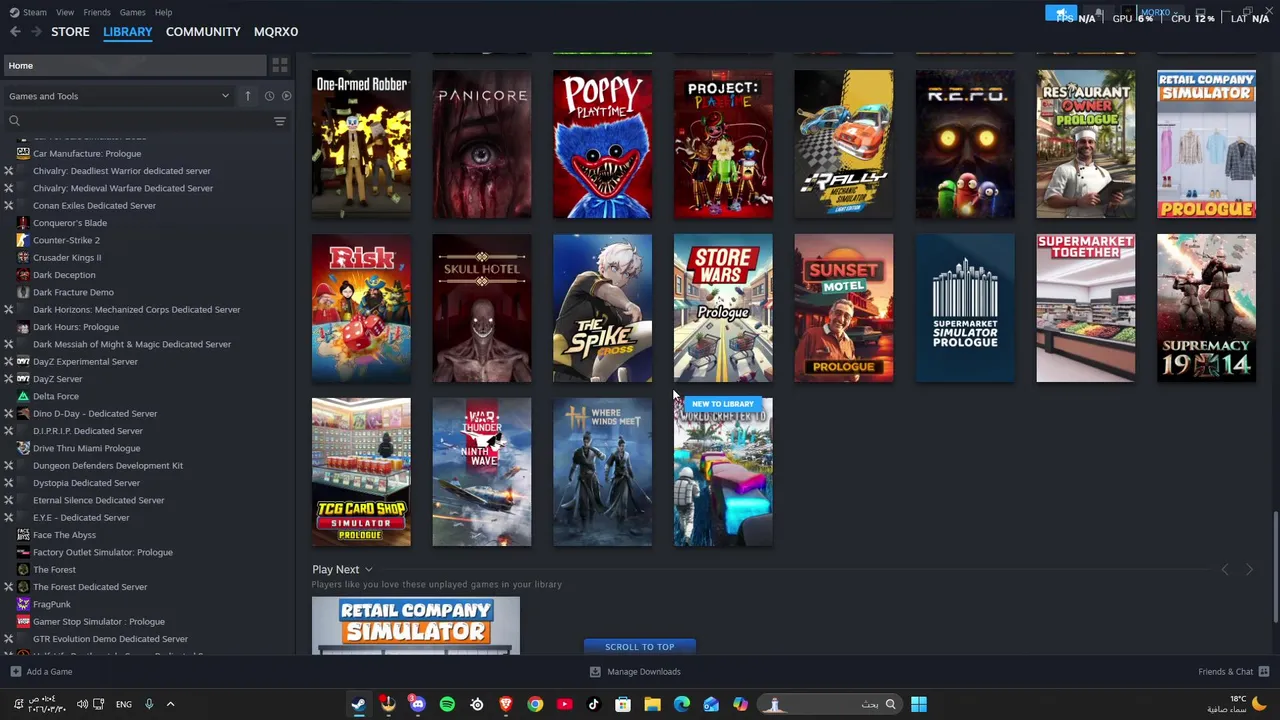Open the Help menu
The image size is (1280, 720).
click(x=163, y=12)
